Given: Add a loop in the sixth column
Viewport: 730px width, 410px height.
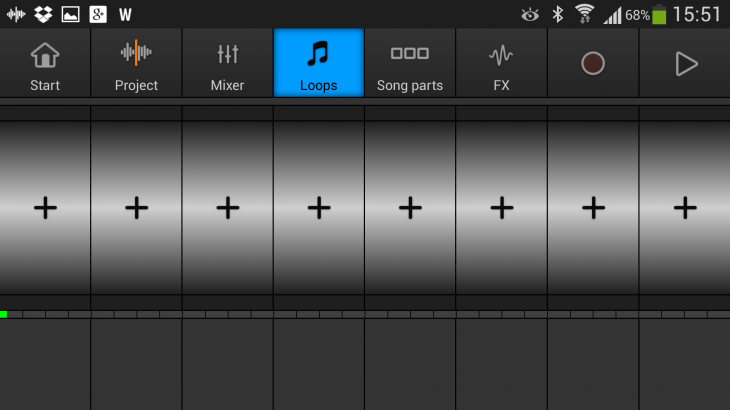Looking at the screenshot, I should coord(501,208).
